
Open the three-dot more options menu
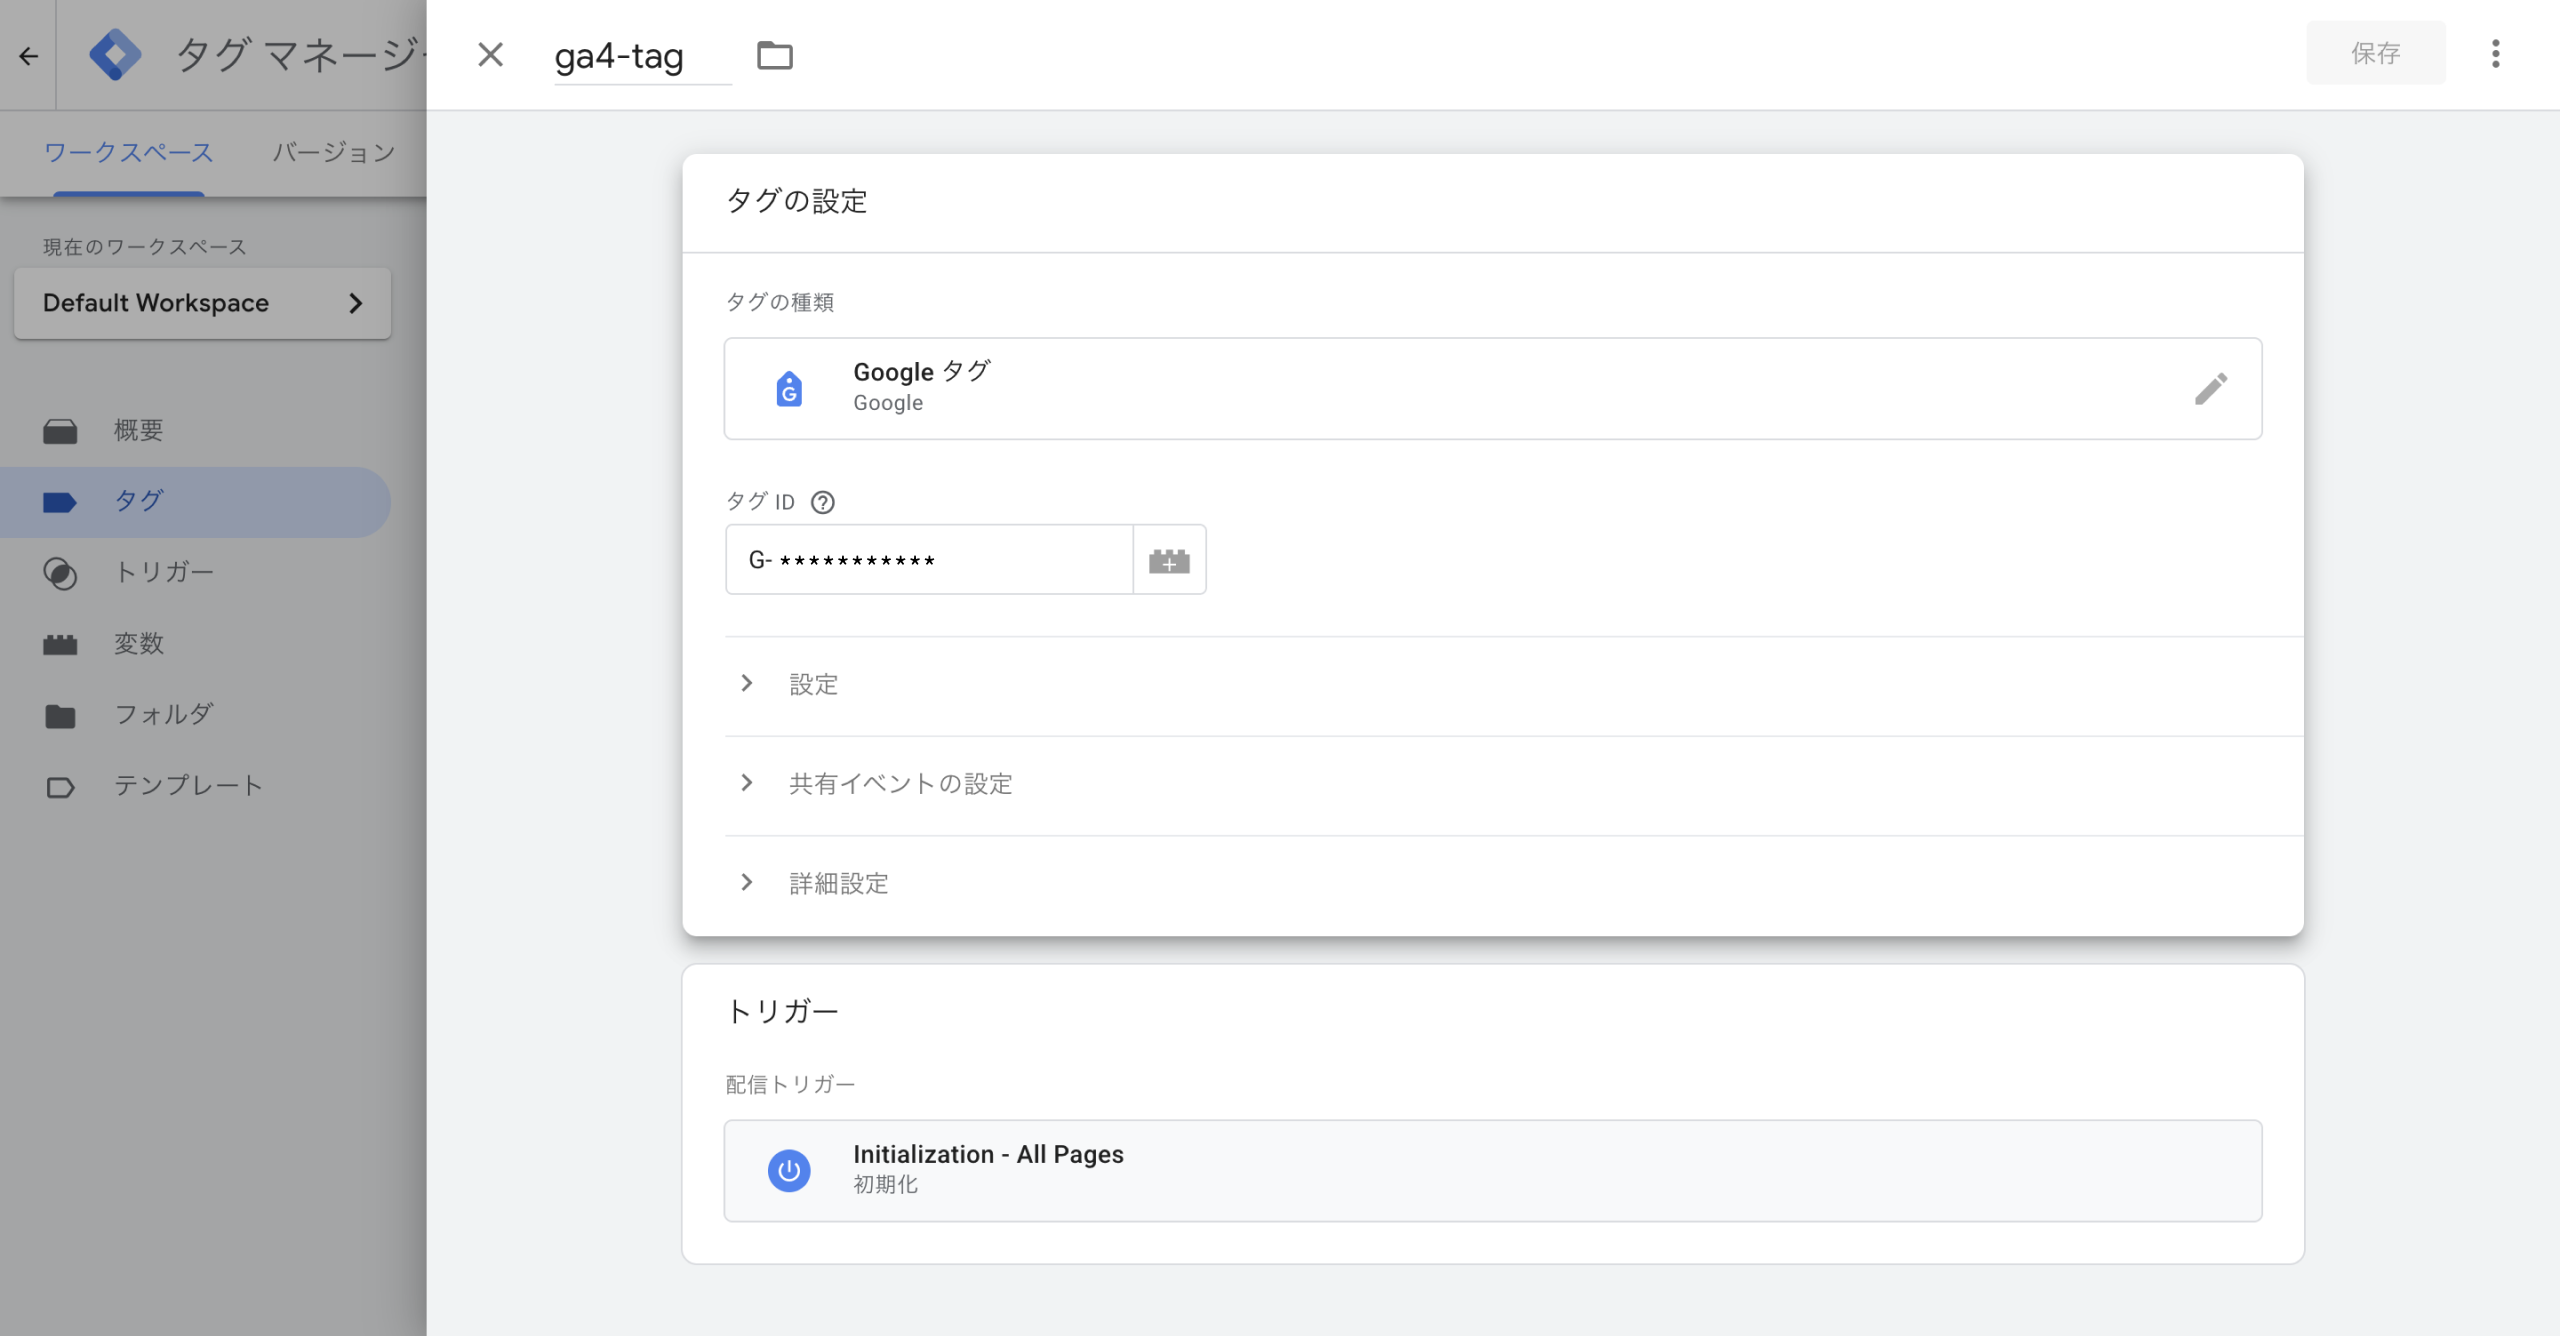[2496, 54]
